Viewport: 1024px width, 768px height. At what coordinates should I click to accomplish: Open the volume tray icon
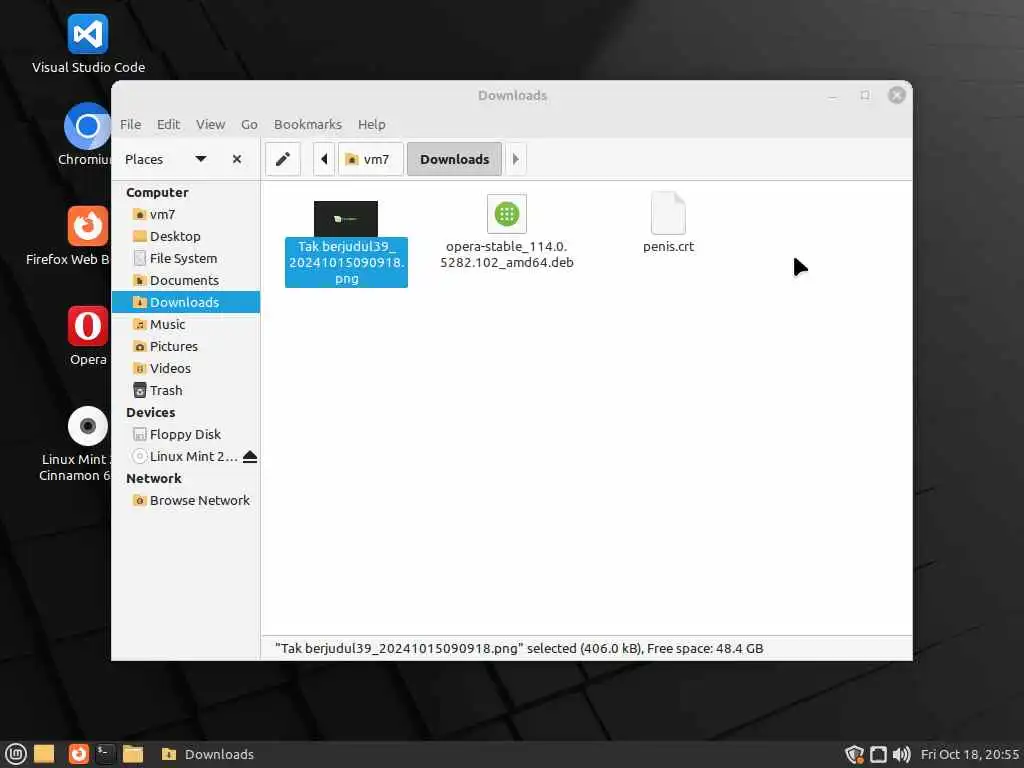pos(901,754)
